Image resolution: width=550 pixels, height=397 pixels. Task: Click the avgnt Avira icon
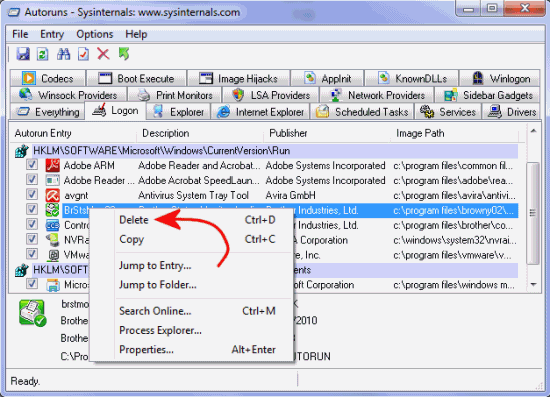(x=53, y=195)
